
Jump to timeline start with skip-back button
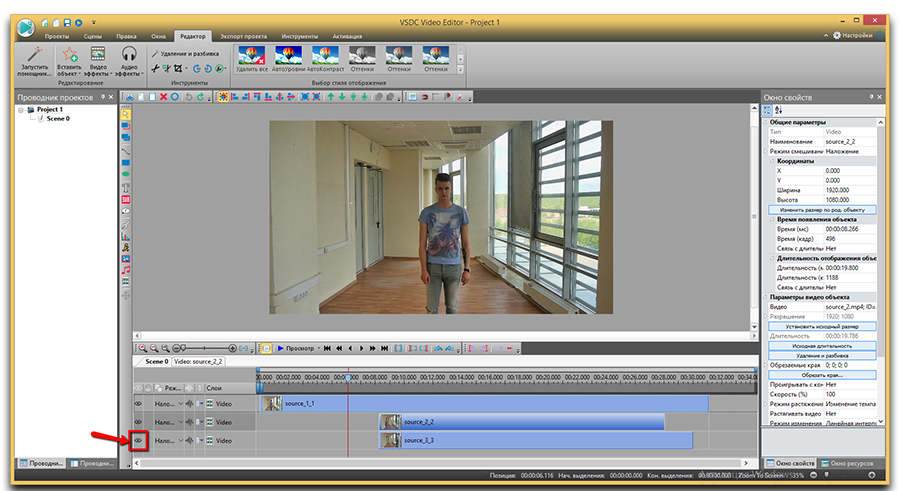[x=327, y=349]
